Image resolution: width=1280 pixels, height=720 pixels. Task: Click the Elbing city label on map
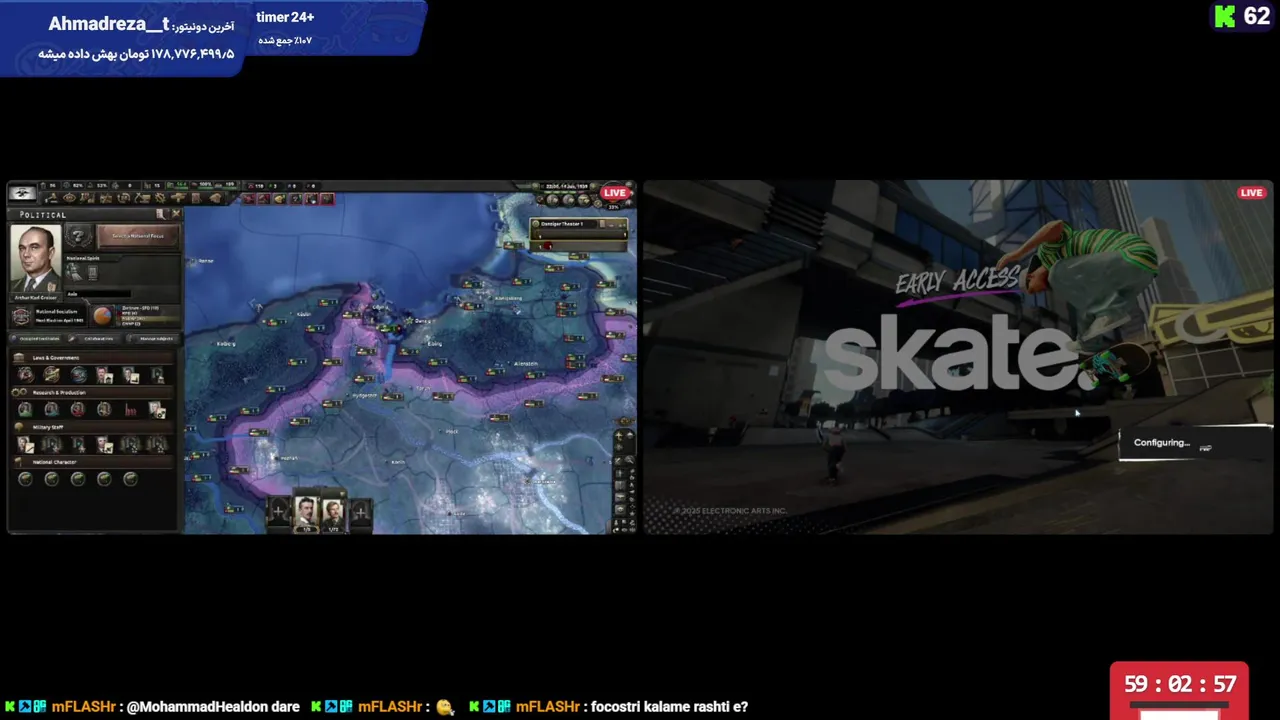pos(435,344)
